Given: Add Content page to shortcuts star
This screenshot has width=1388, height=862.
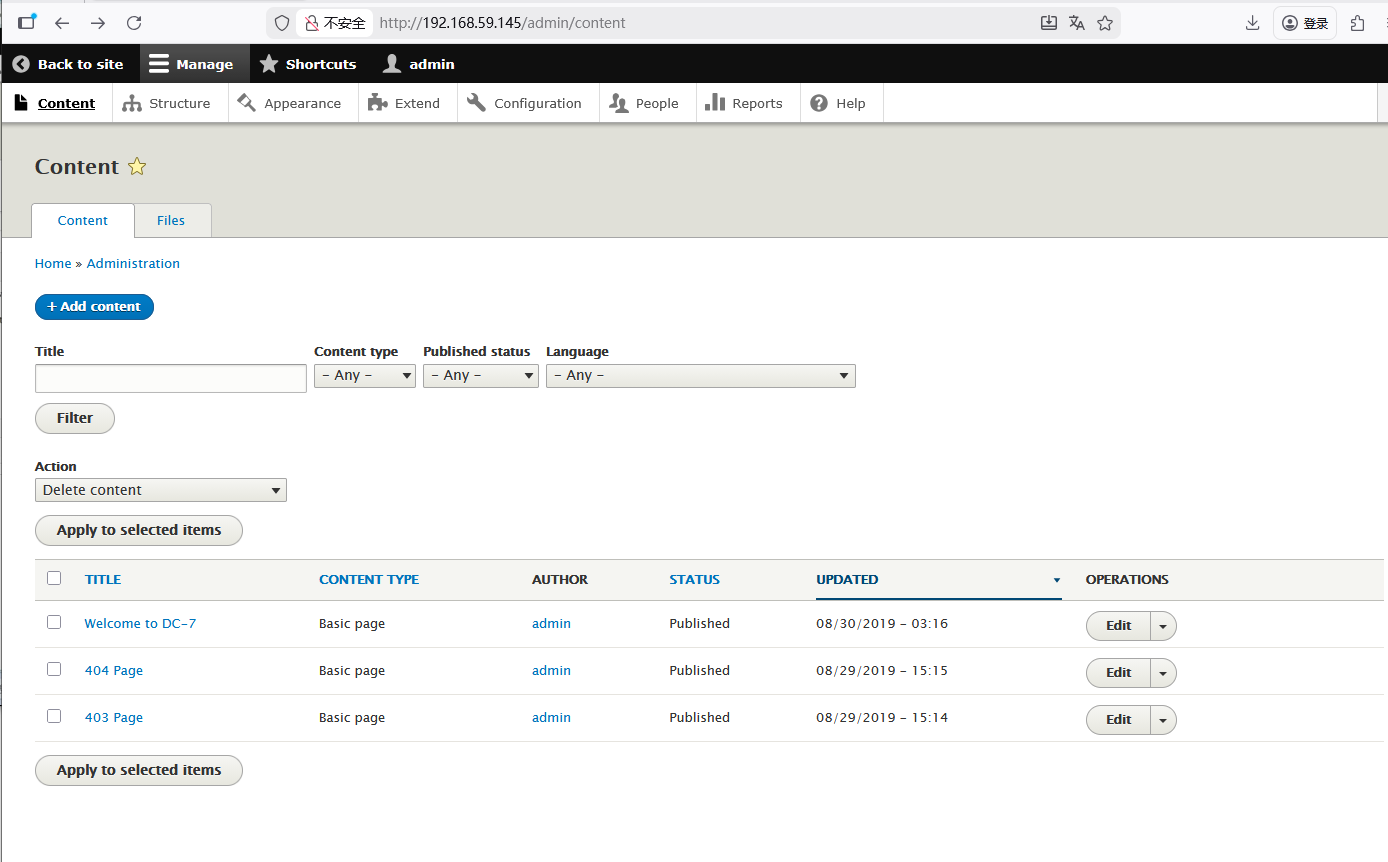Looking at the screenshot, I should click(137, 167).
